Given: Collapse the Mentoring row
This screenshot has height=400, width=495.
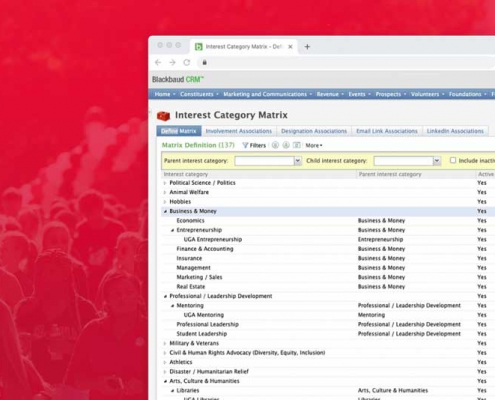Looking at the screenshot, I should pyautogui.click(x=172, y=306).
